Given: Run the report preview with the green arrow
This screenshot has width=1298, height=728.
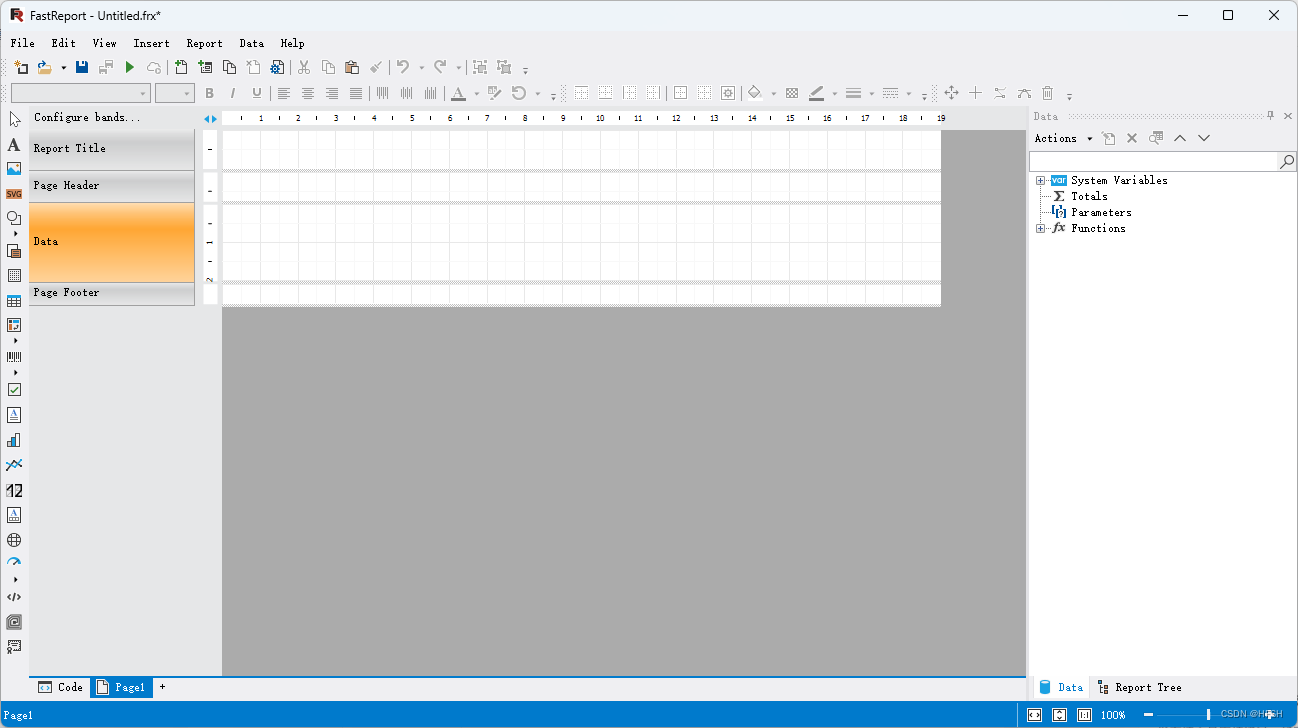Looking at the screenshot, I should (x=130, y=67).
